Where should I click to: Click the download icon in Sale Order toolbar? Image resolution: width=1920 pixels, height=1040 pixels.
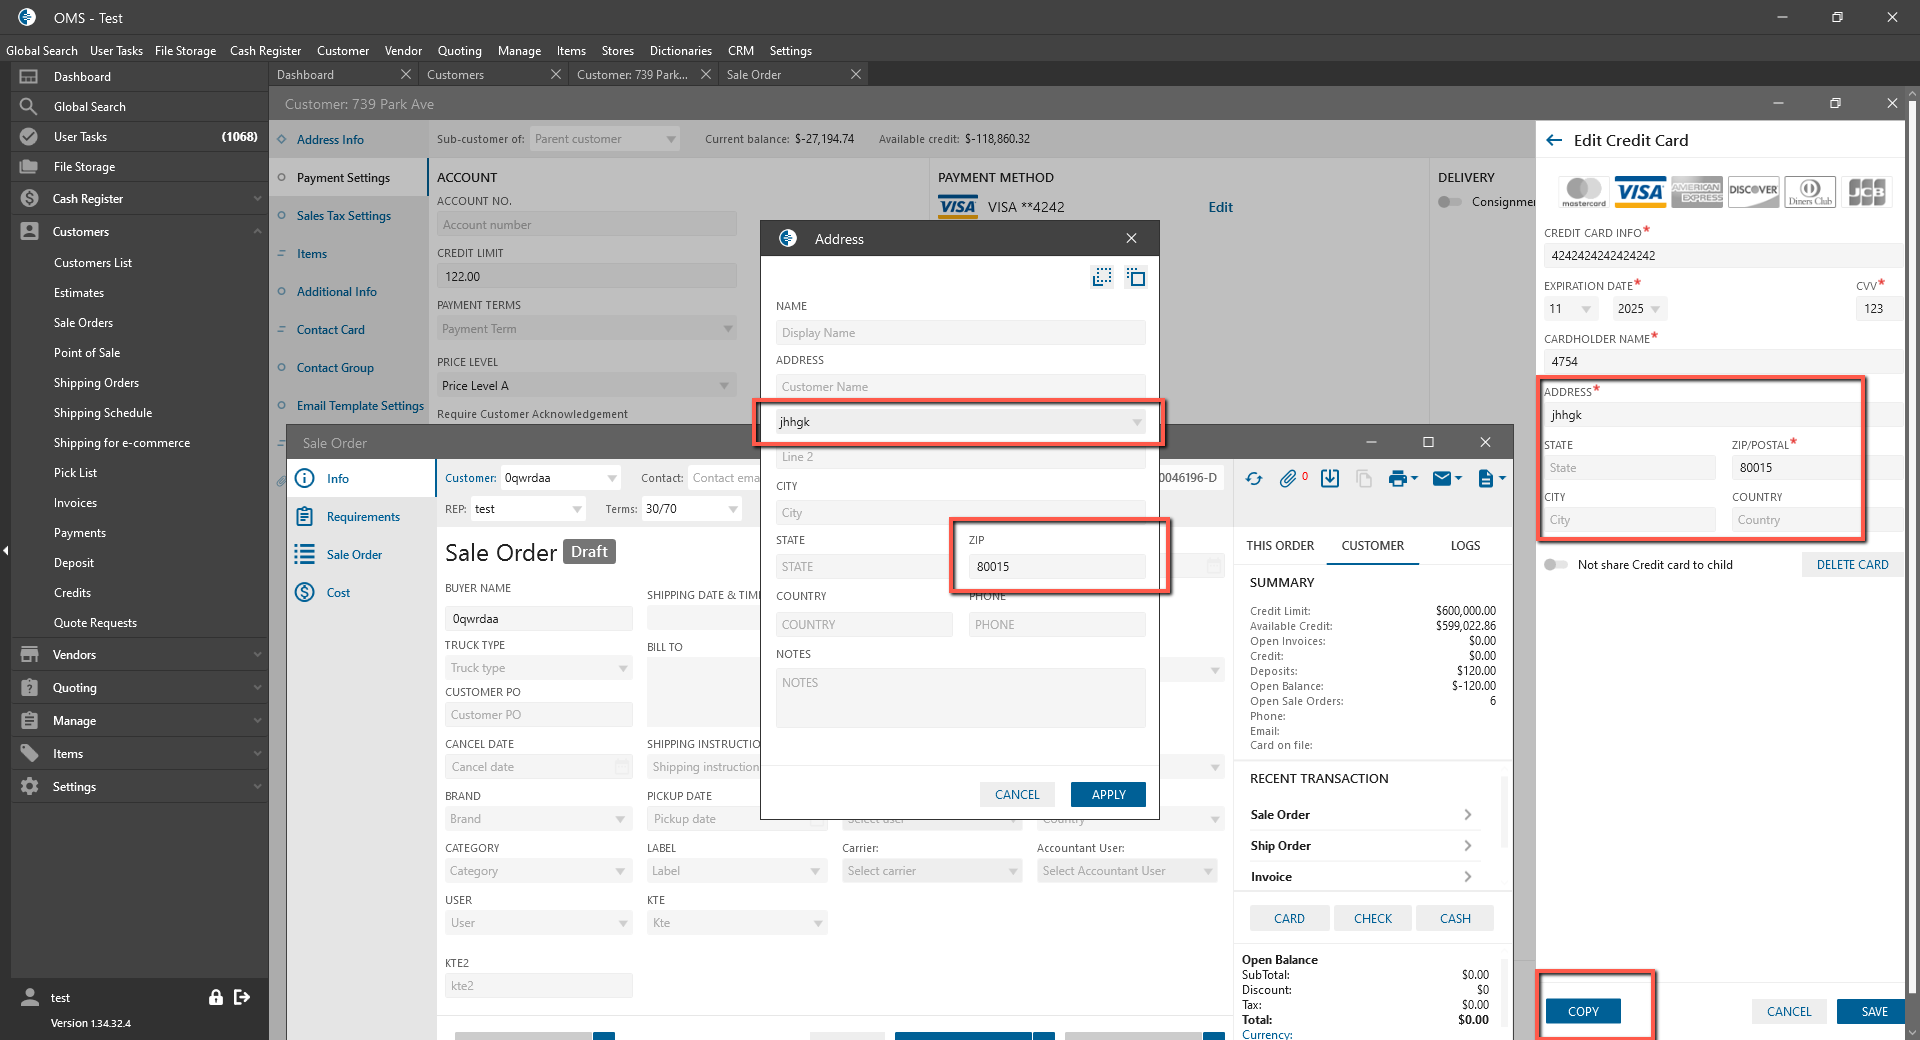coord(1330,479)
